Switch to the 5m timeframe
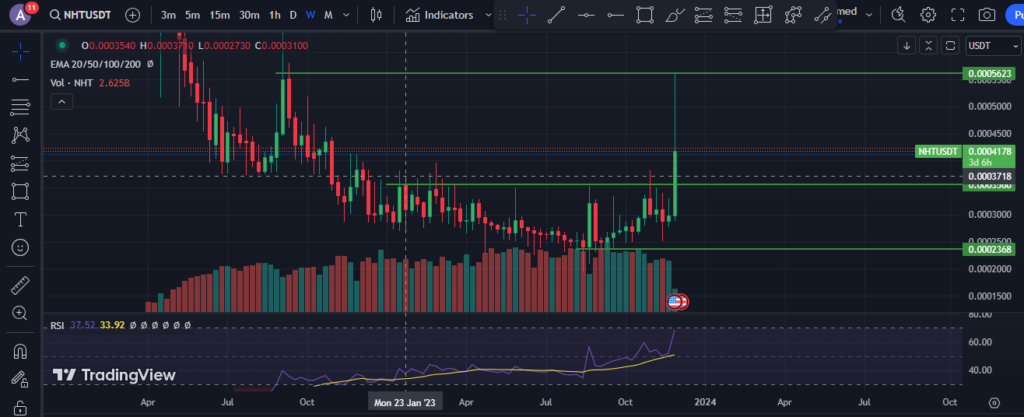 (x=192, y=15)
